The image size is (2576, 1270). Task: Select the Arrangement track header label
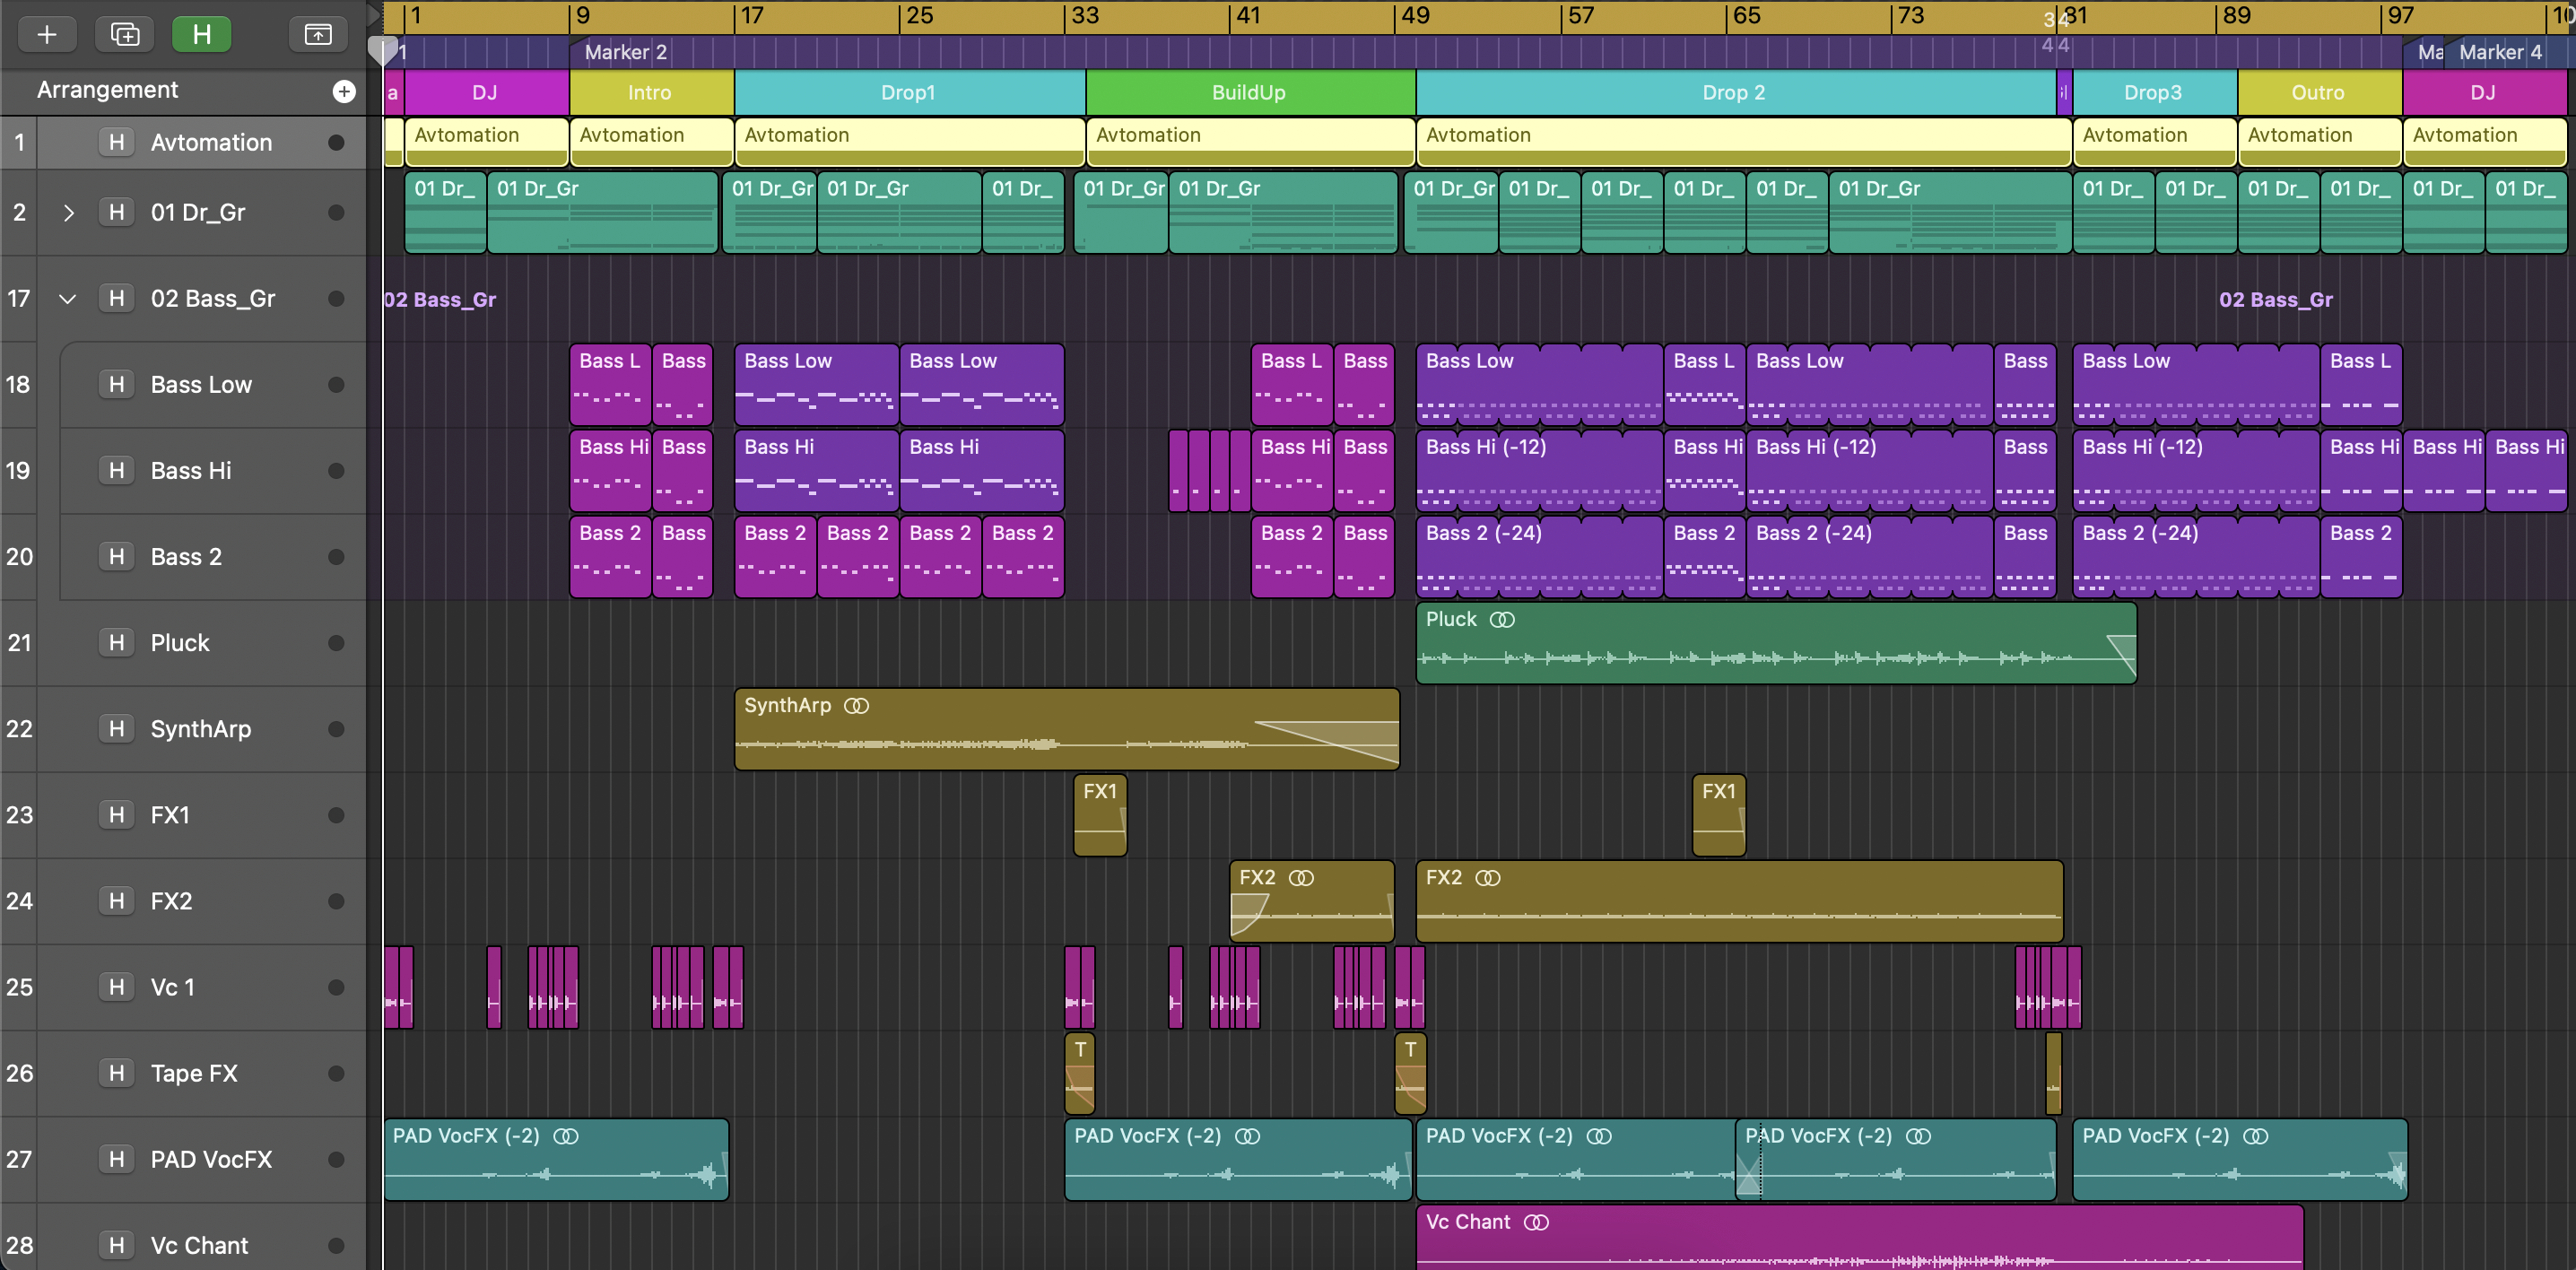pos(107,90)
